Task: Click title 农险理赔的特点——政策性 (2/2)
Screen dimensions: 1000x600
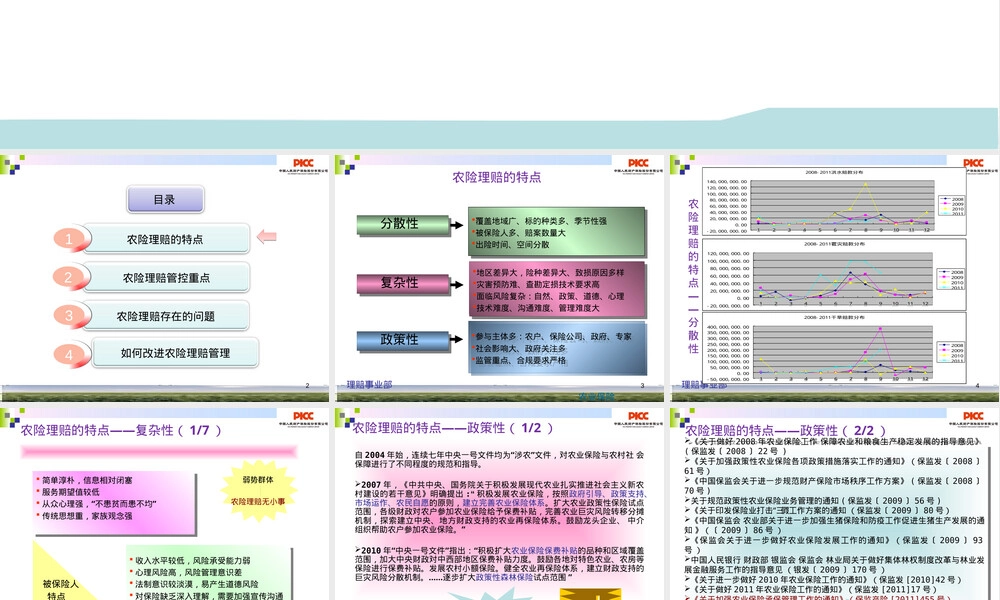Action: tap(786, 430)
